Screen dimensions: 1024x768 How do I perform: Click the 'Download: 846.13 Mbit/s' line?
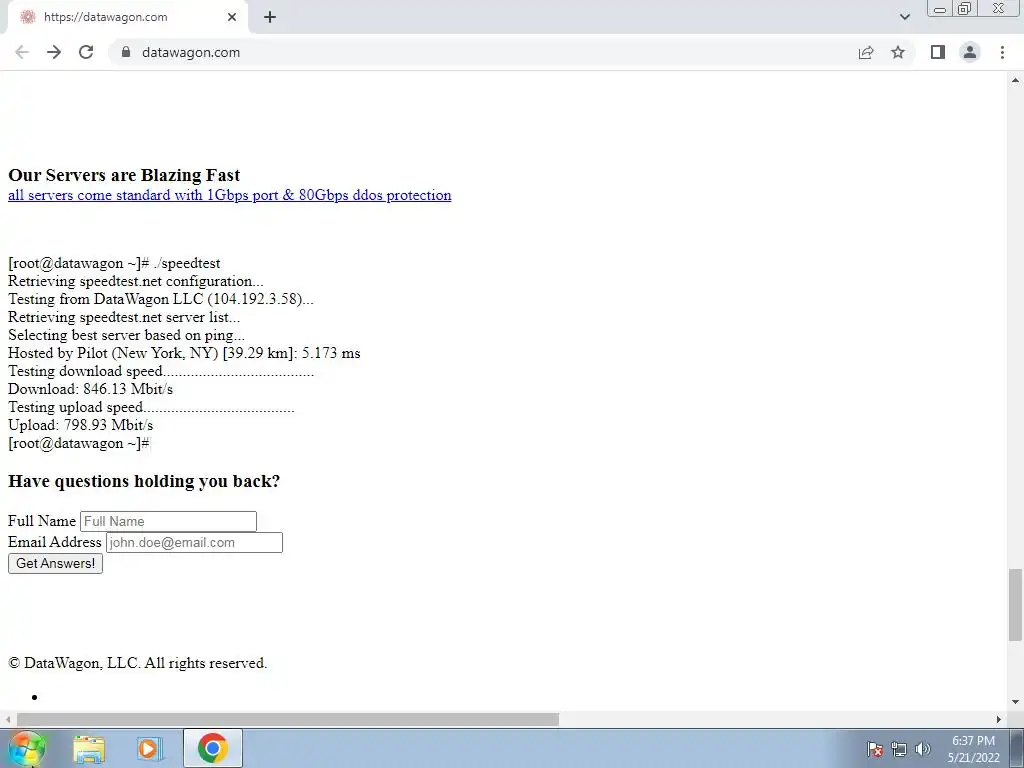click(x=90, y=389)
